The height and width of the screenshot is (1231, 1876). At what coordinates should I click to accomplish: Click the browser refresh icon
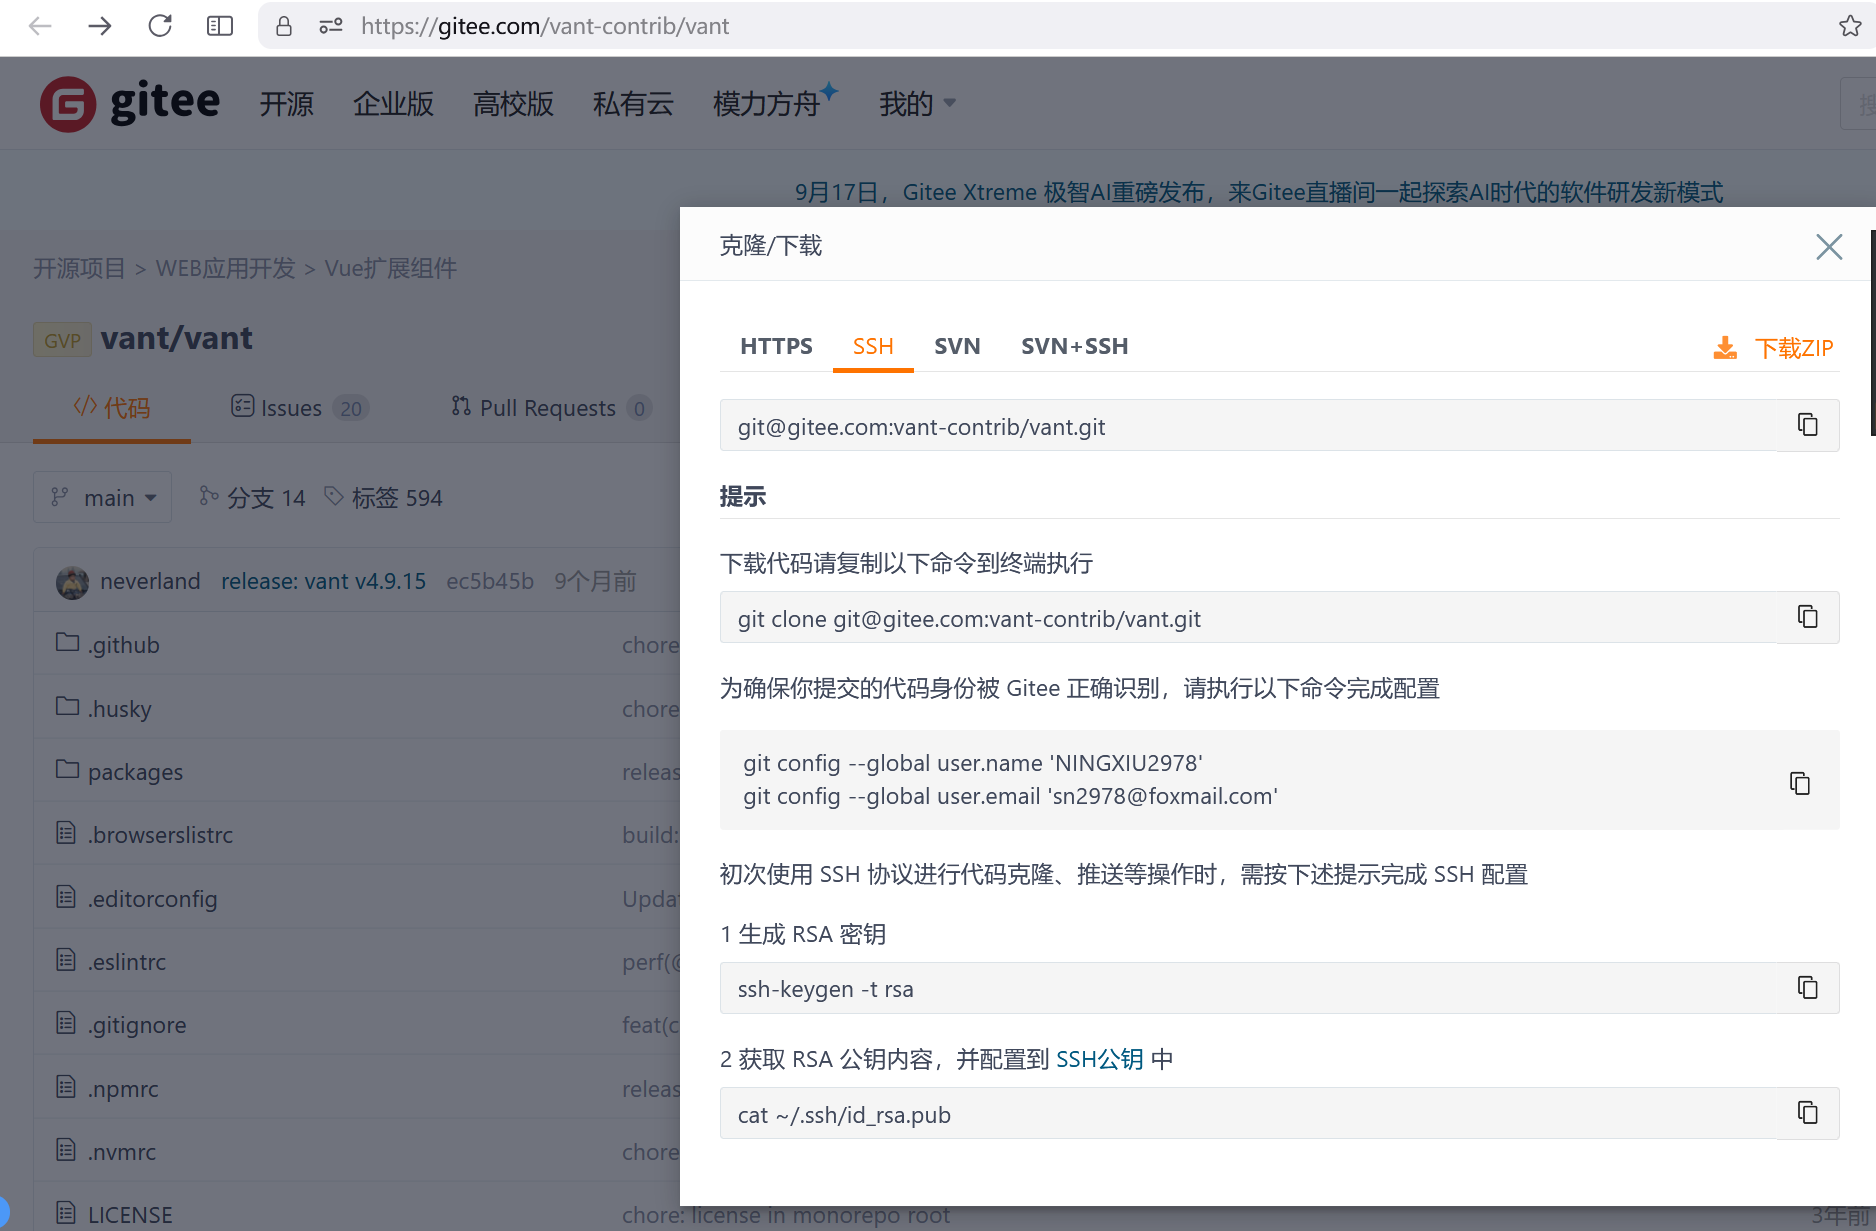click(160, 26)
